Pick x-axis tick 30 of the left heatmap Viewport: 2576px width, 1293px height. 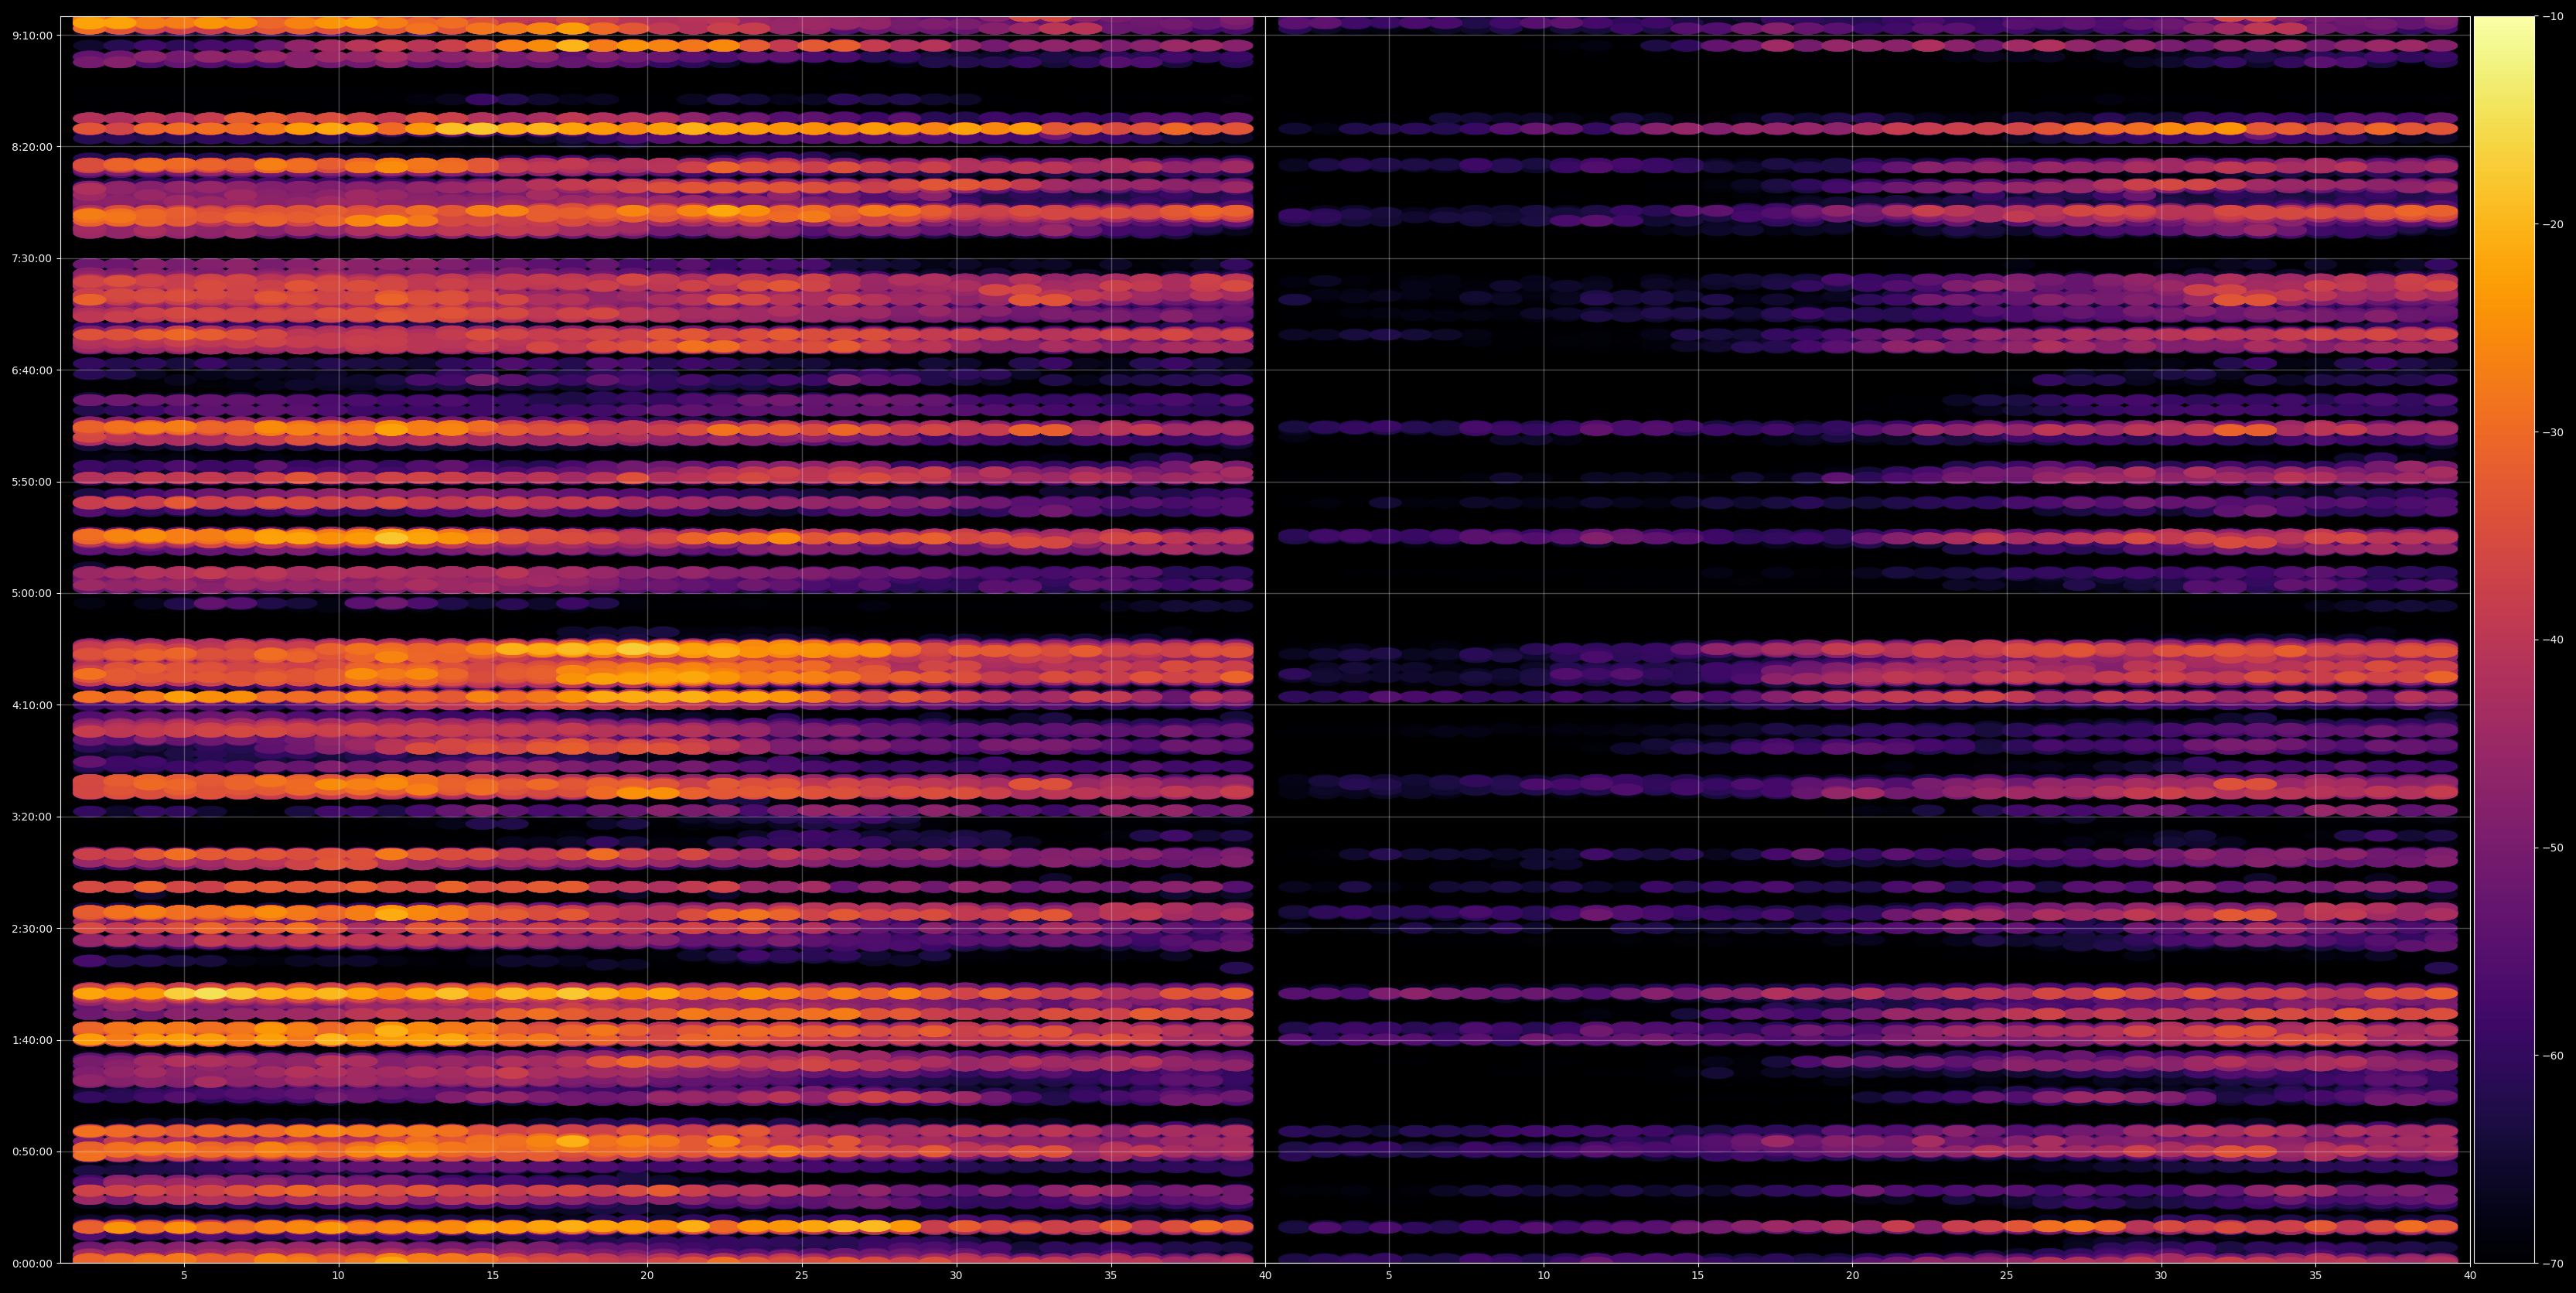(x=956, y=1275)
